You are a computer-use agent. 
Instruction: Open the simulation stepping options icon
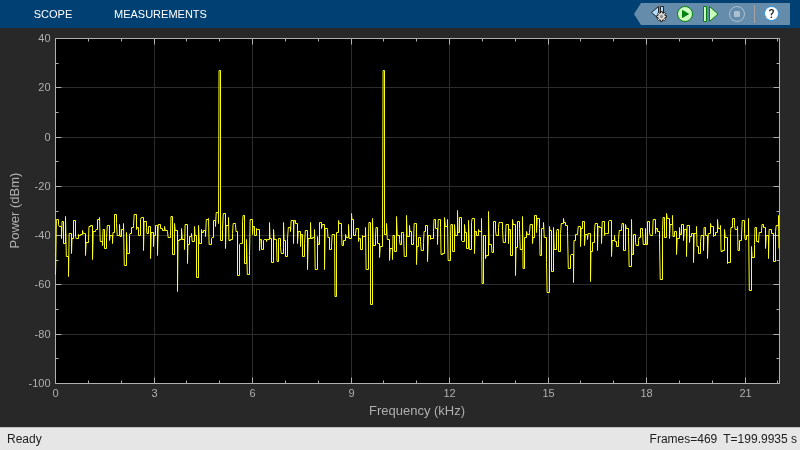pyautogui.click(x=660, y=14)
